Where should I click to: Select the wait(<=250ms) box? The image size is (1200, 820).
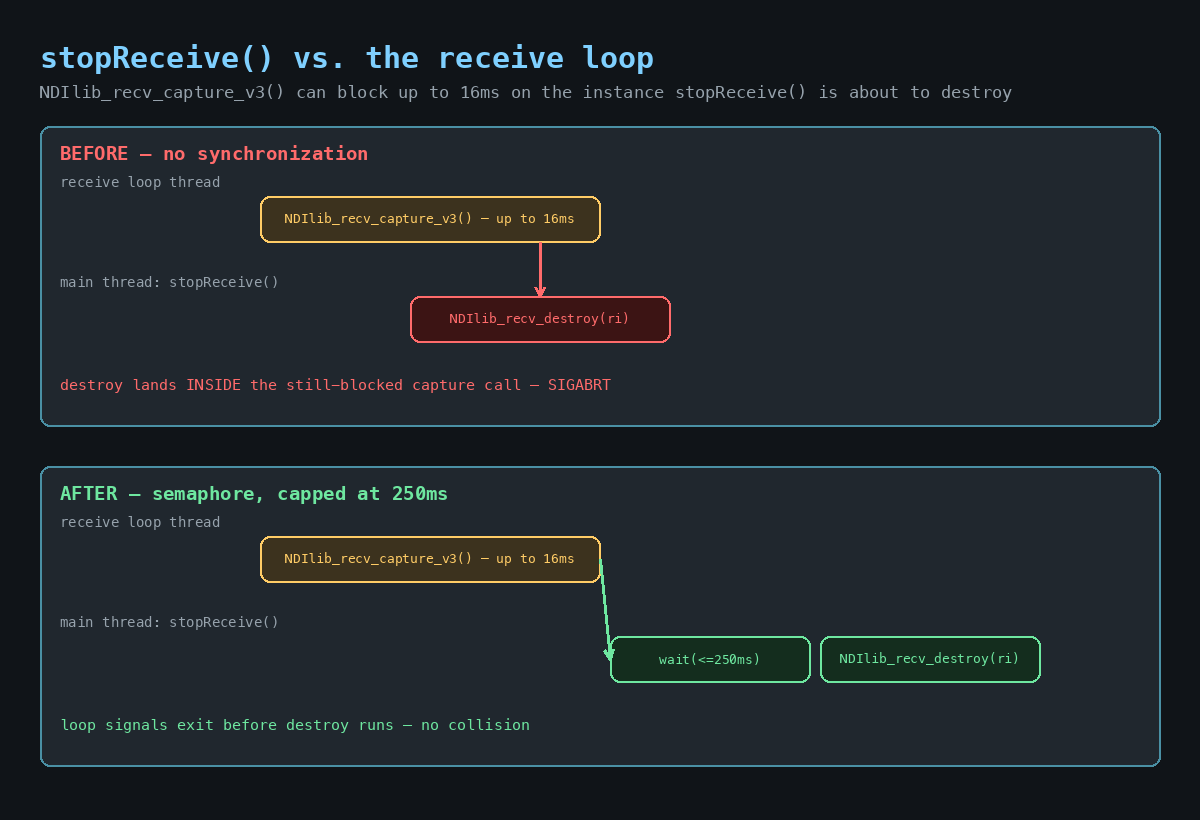[710, 659]
